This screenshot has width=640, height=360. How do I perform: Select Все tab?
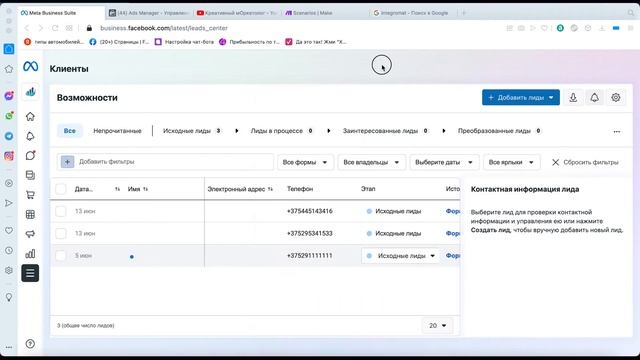pos(70,131)
